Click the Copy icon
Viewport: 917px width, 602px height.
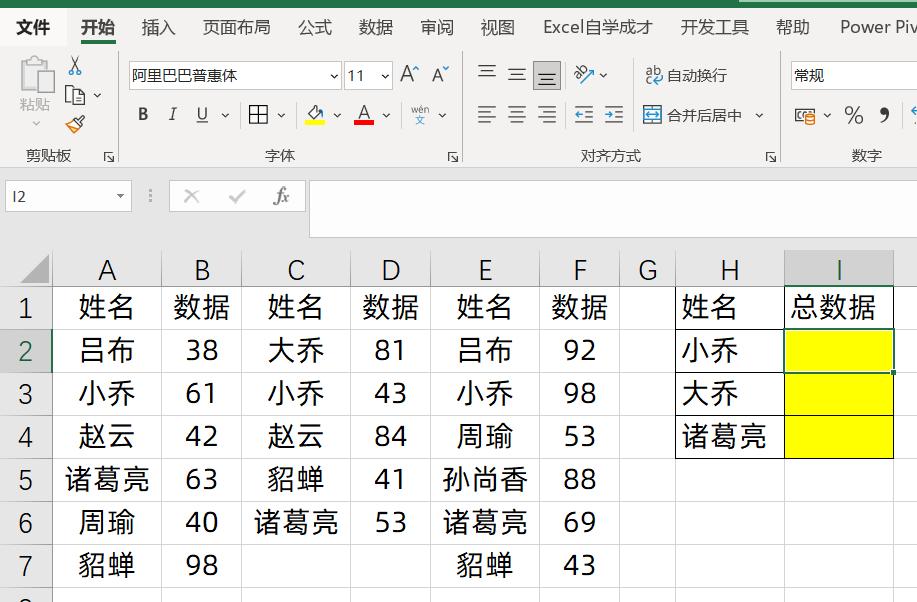point(75,96)
